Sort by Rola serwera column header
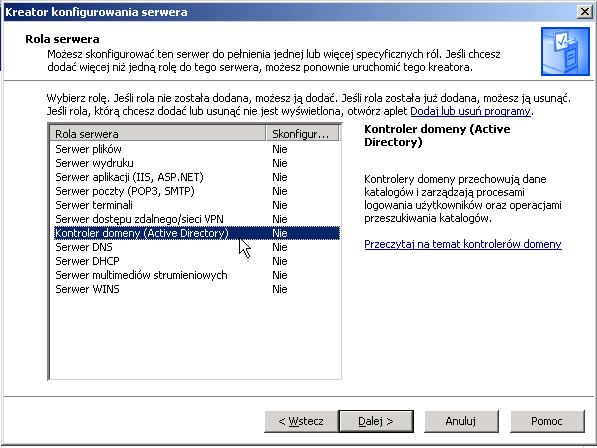Viewport: 597px width, 448px height. [x=158, y=134]
